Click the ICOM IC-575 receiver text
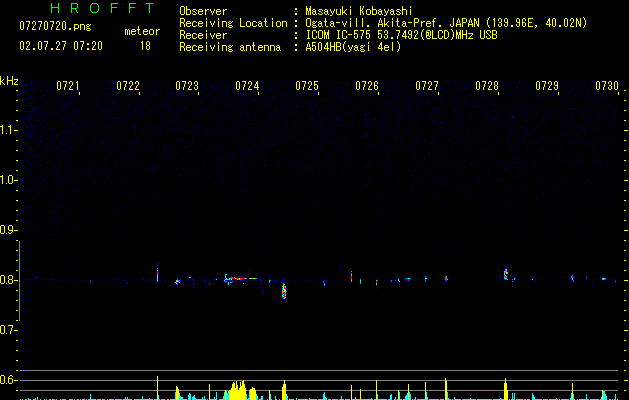The width and height of the screenshot is (629, 400). pyautogui.click(x=401, y=35)
